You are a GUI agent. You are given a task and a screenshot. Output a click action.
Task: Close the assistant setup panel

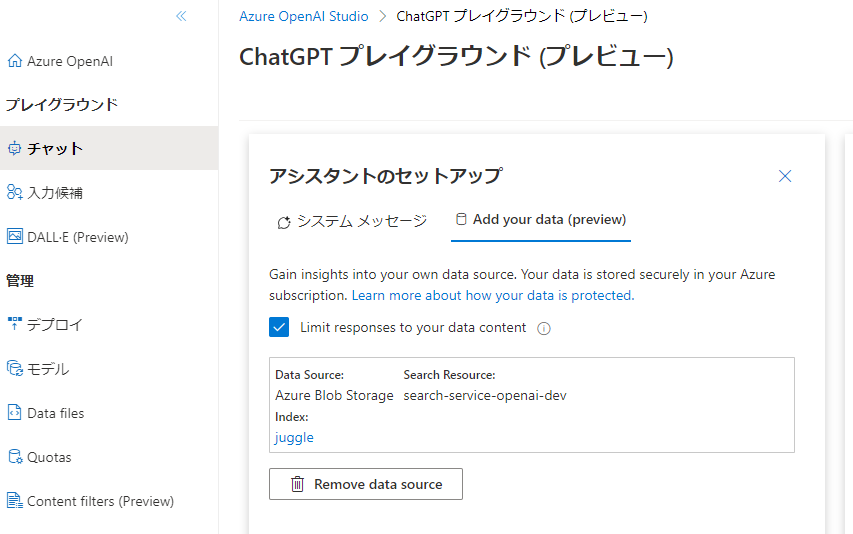tap(785, 176)
